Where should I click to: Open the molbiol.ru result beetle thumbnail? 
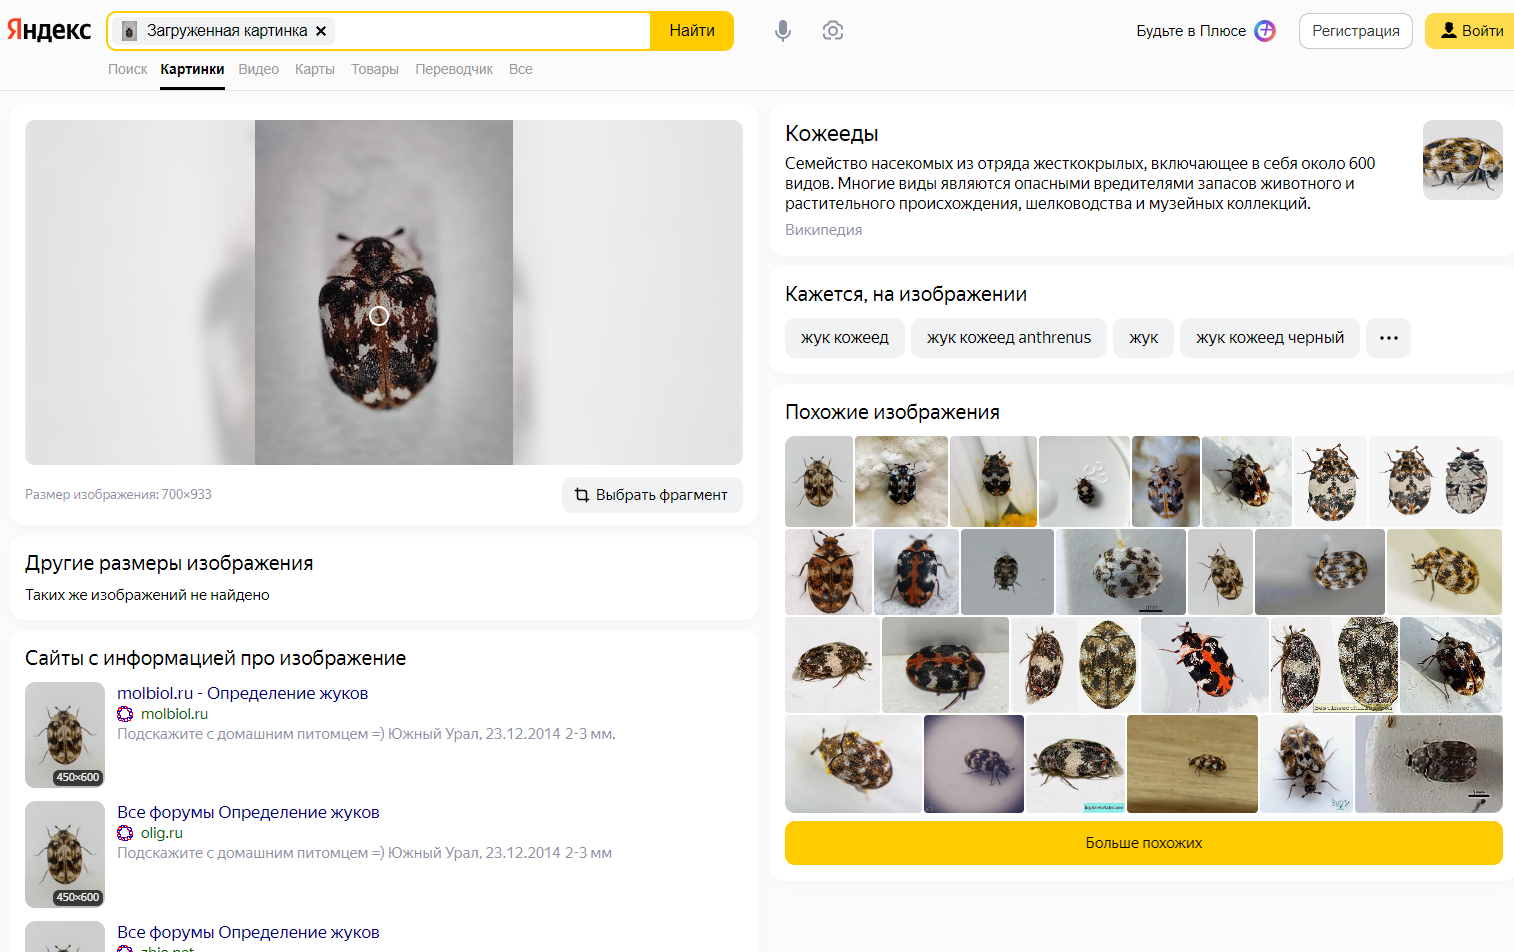pos(65,735)
